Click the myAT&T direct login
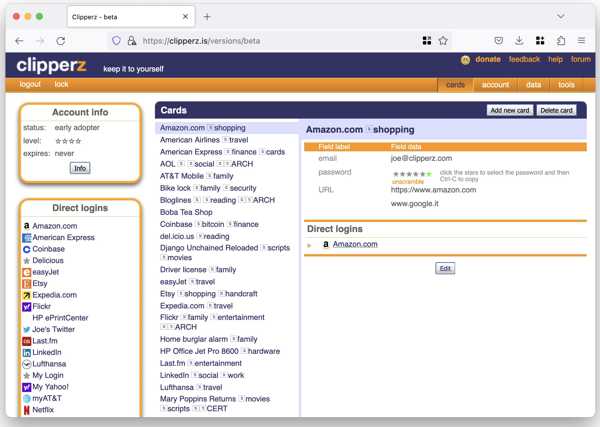 coord(47,398)
